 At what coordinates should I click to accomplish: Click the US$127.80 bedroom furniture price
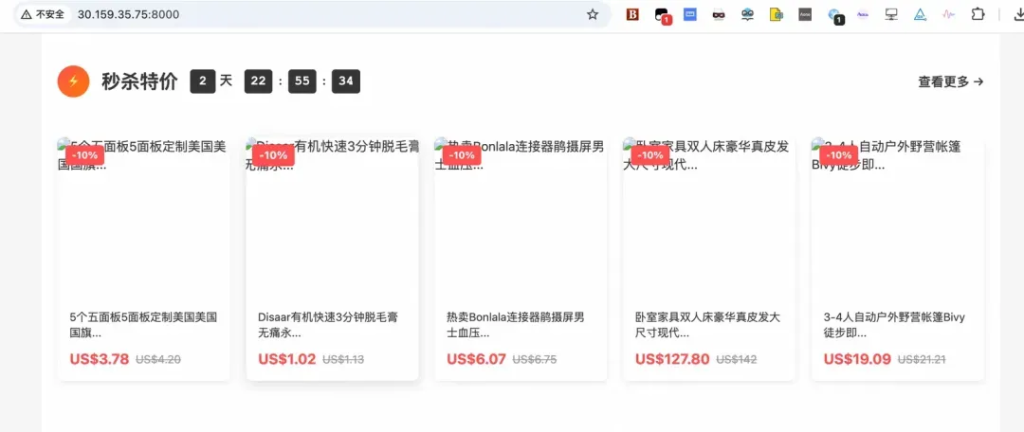[x=672, y=359]
